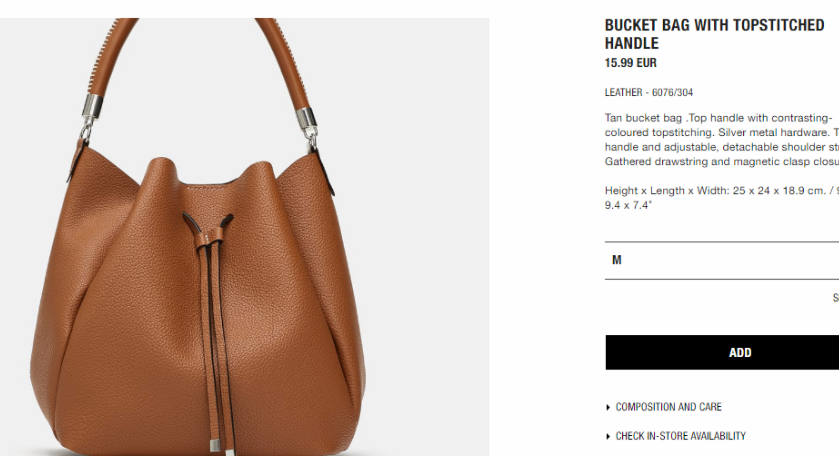Add the bucket bag to the cart

[x=722, y=352]
